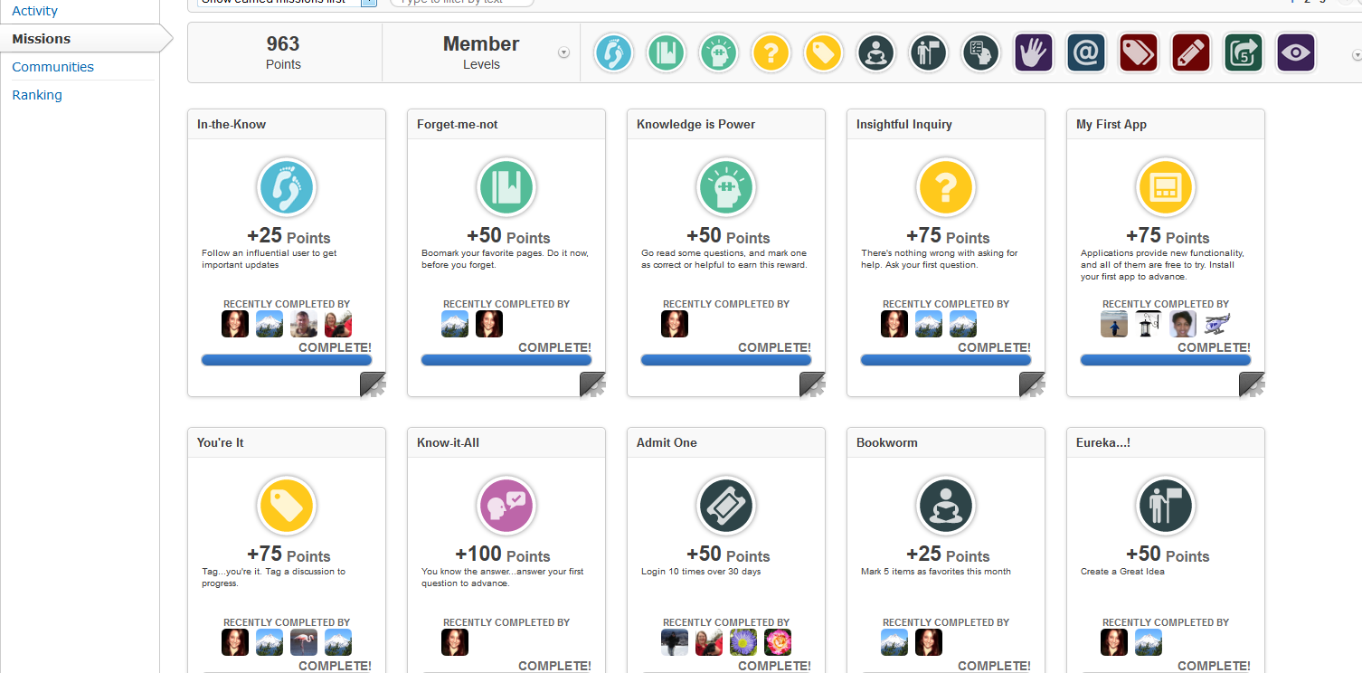Open the lightbulb-head badge in the badge strip
This screenshot has height=673, width=1362.
pyautogui.click(x=718, y=53)
